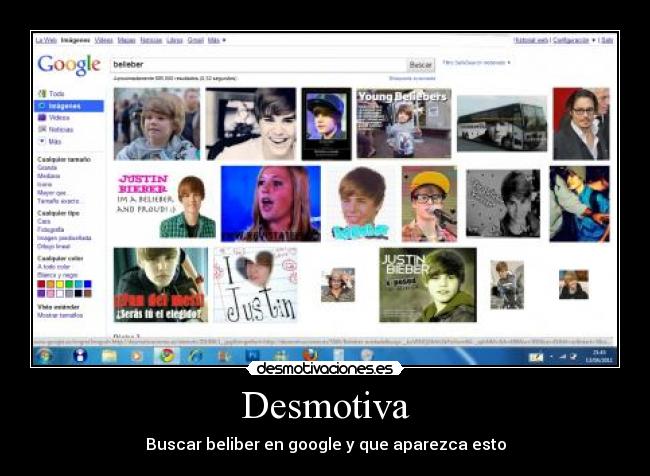Open the handwritten I heart Justin thumbnail
Image resolution: width=650 pixels, height=476 pixels.
point(255,285)
